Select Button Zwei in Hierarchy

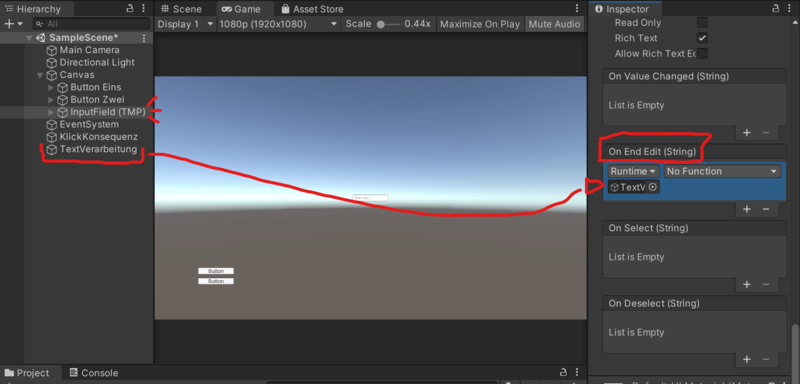(97, 99)
